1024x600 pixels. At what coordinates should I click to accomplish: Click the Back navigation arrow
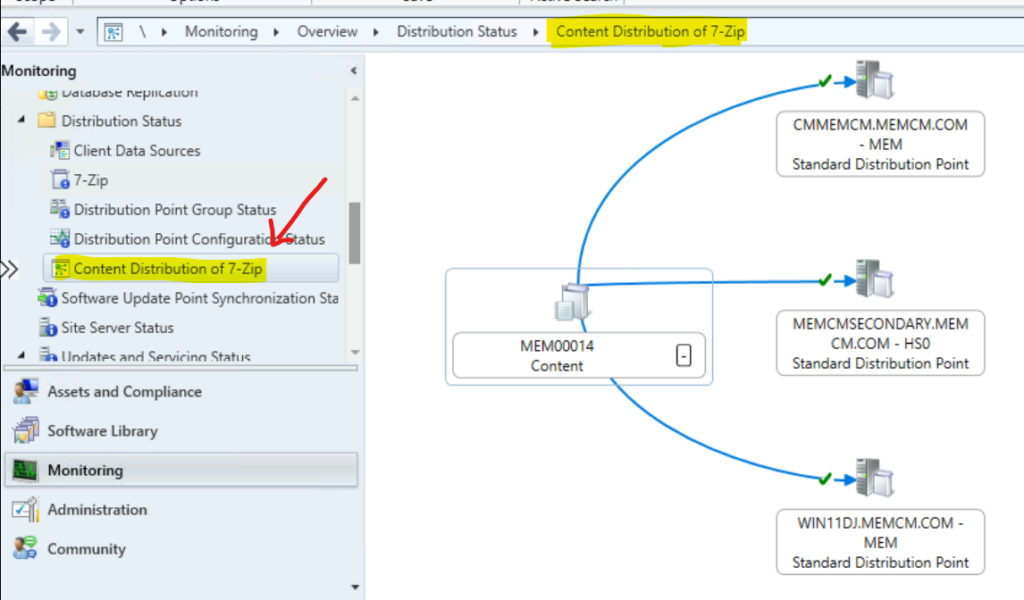18,31
